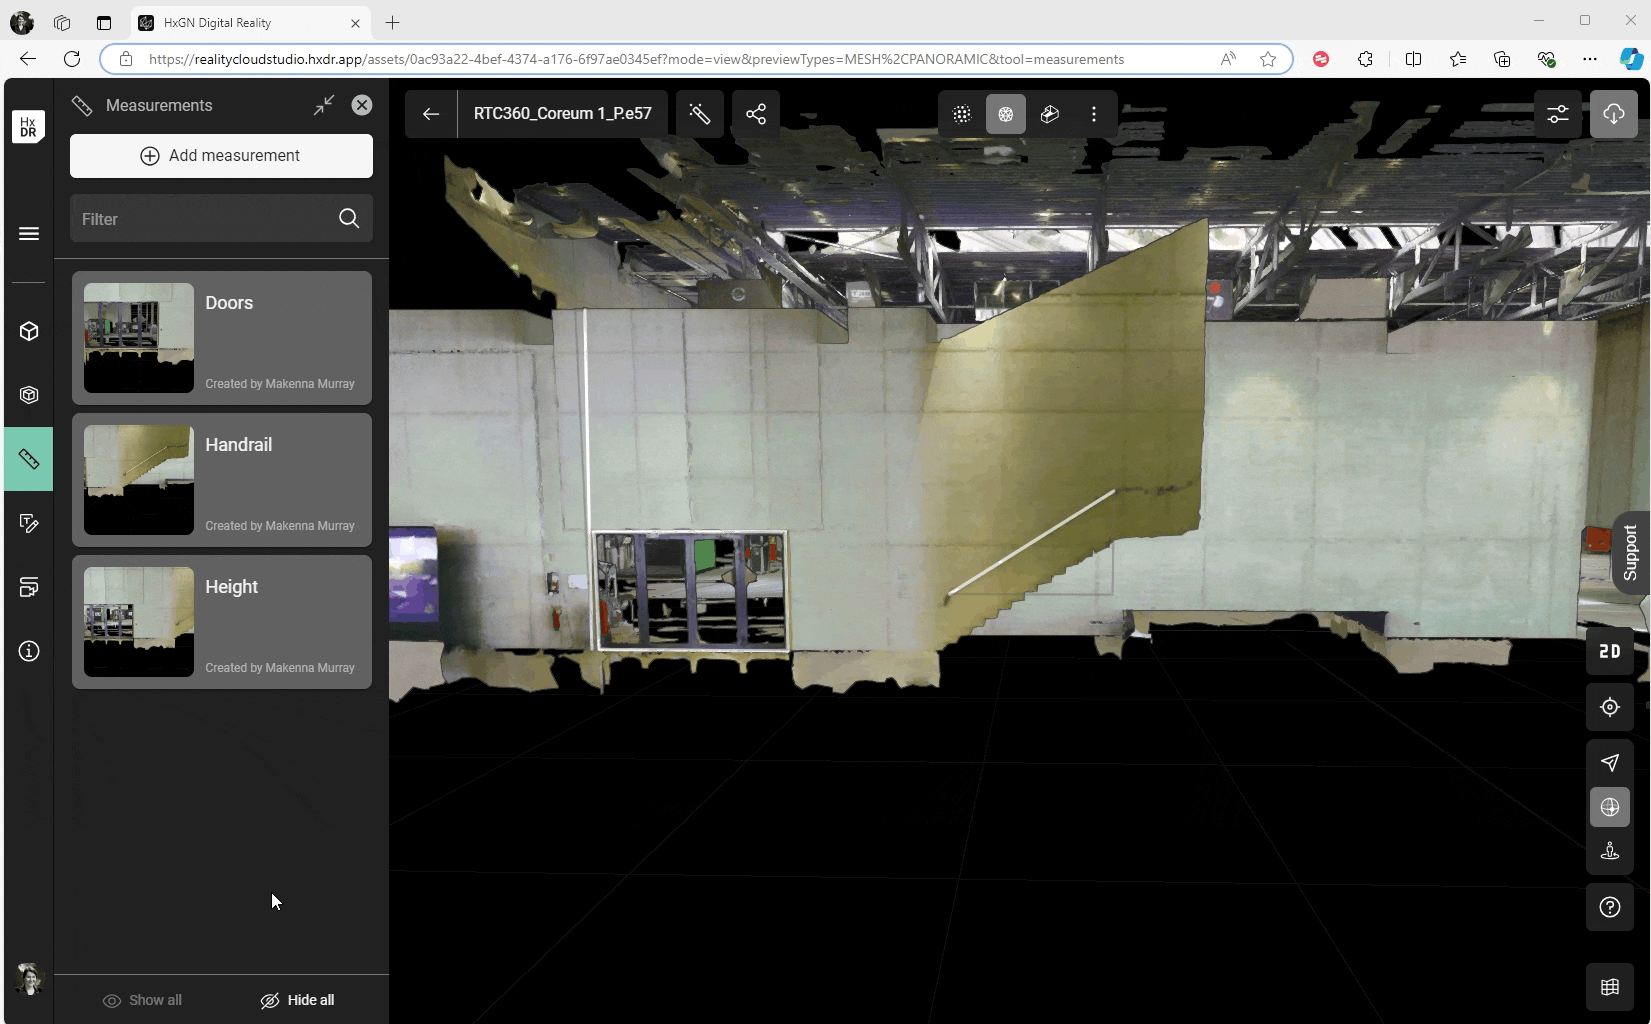Click the share icon next to the asset name
Image resolution: width=1651 pixels, height=1024 pixels.
[757, 114]
